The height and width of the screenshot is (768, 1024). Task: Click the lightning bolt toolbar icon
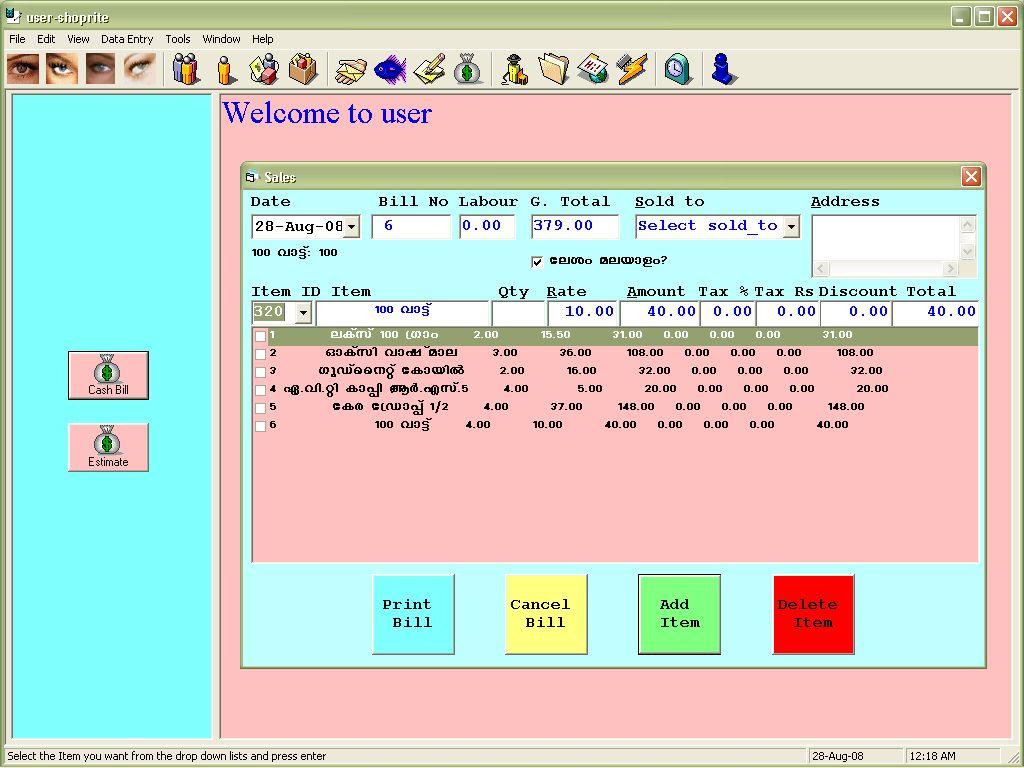[631, 69]
